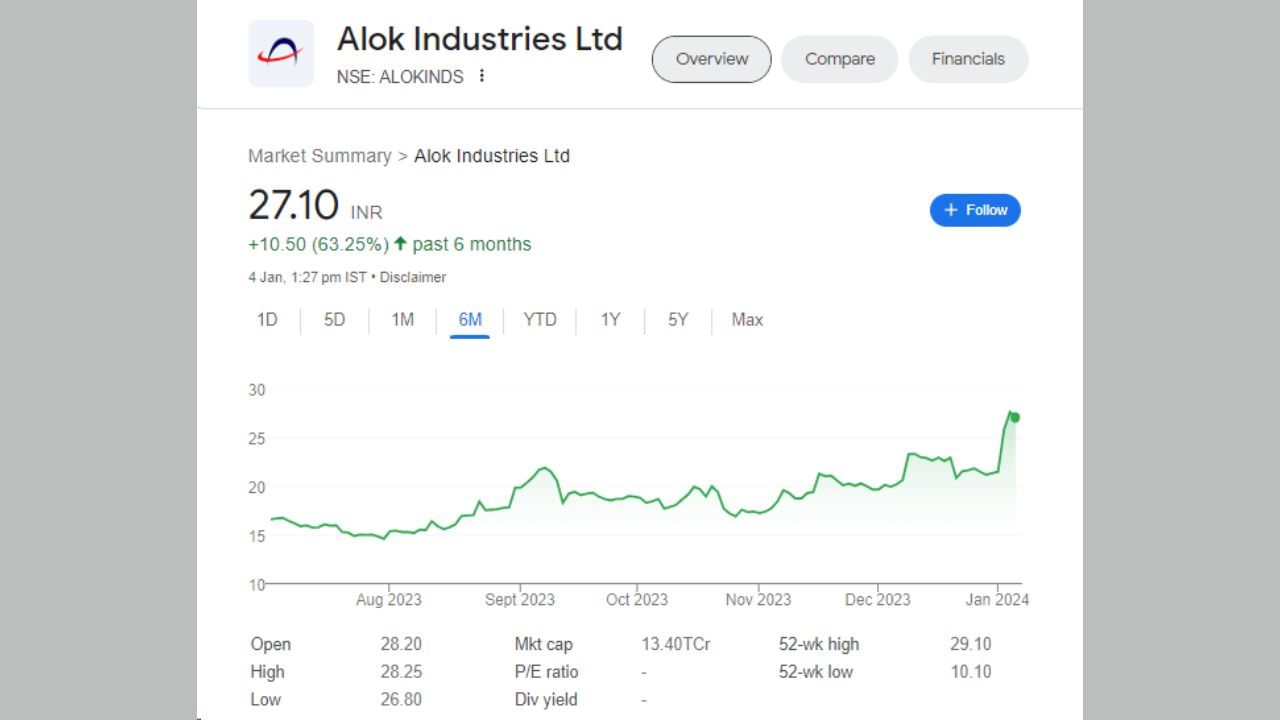Switch to the Overview tab

coord(711,59)
